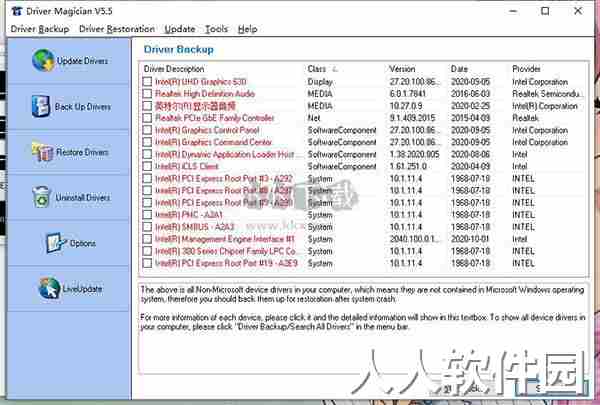Enable Intel(R) Dynamic Application Loader Host checkbox
This screenshot has width=600, height=405.
147,154
